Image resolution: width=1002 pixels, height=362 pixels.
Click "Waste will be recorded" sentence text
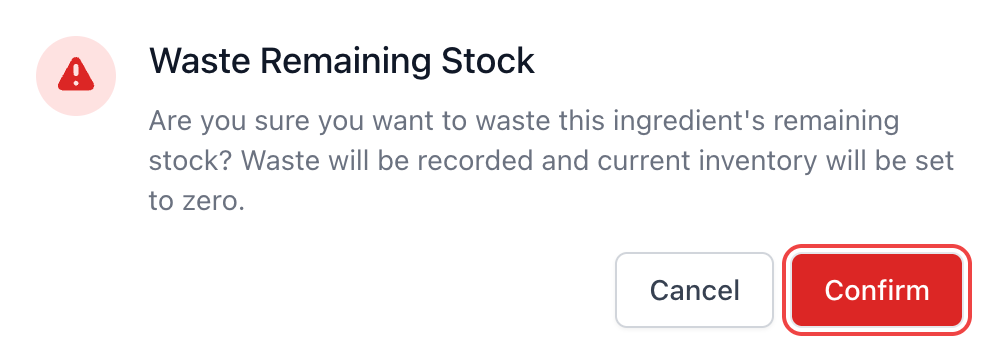click(x=388, y=161)
